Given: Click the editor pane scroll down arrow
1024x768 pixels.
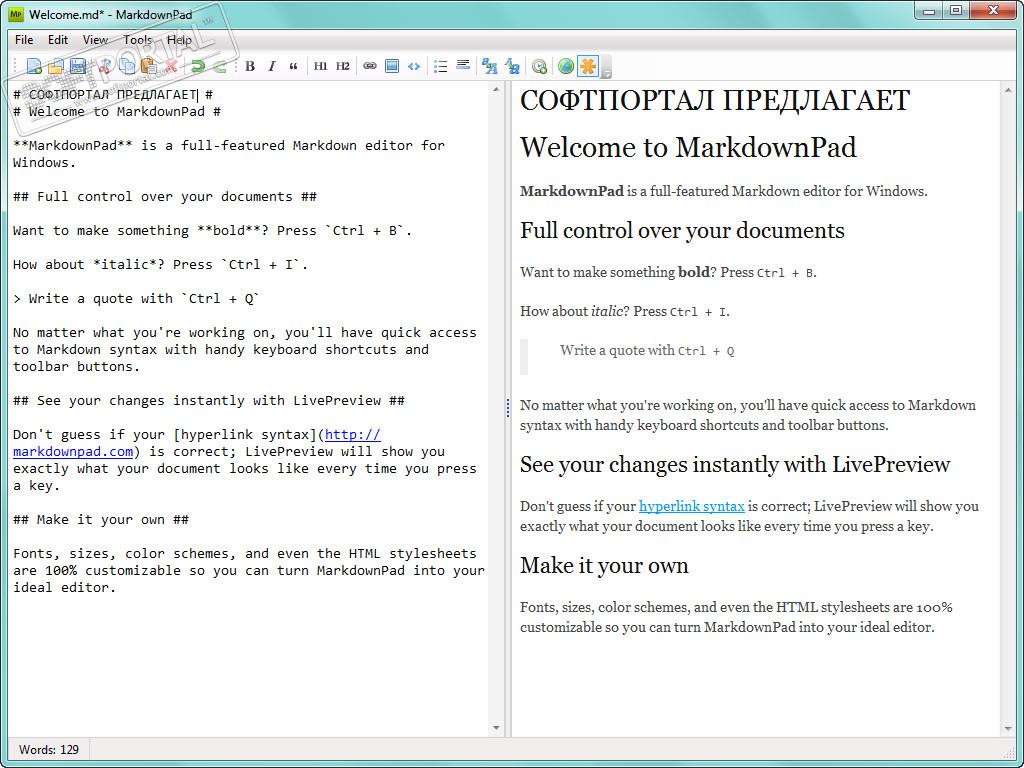Looking at the screenshot, I should [x=496, y=728].
